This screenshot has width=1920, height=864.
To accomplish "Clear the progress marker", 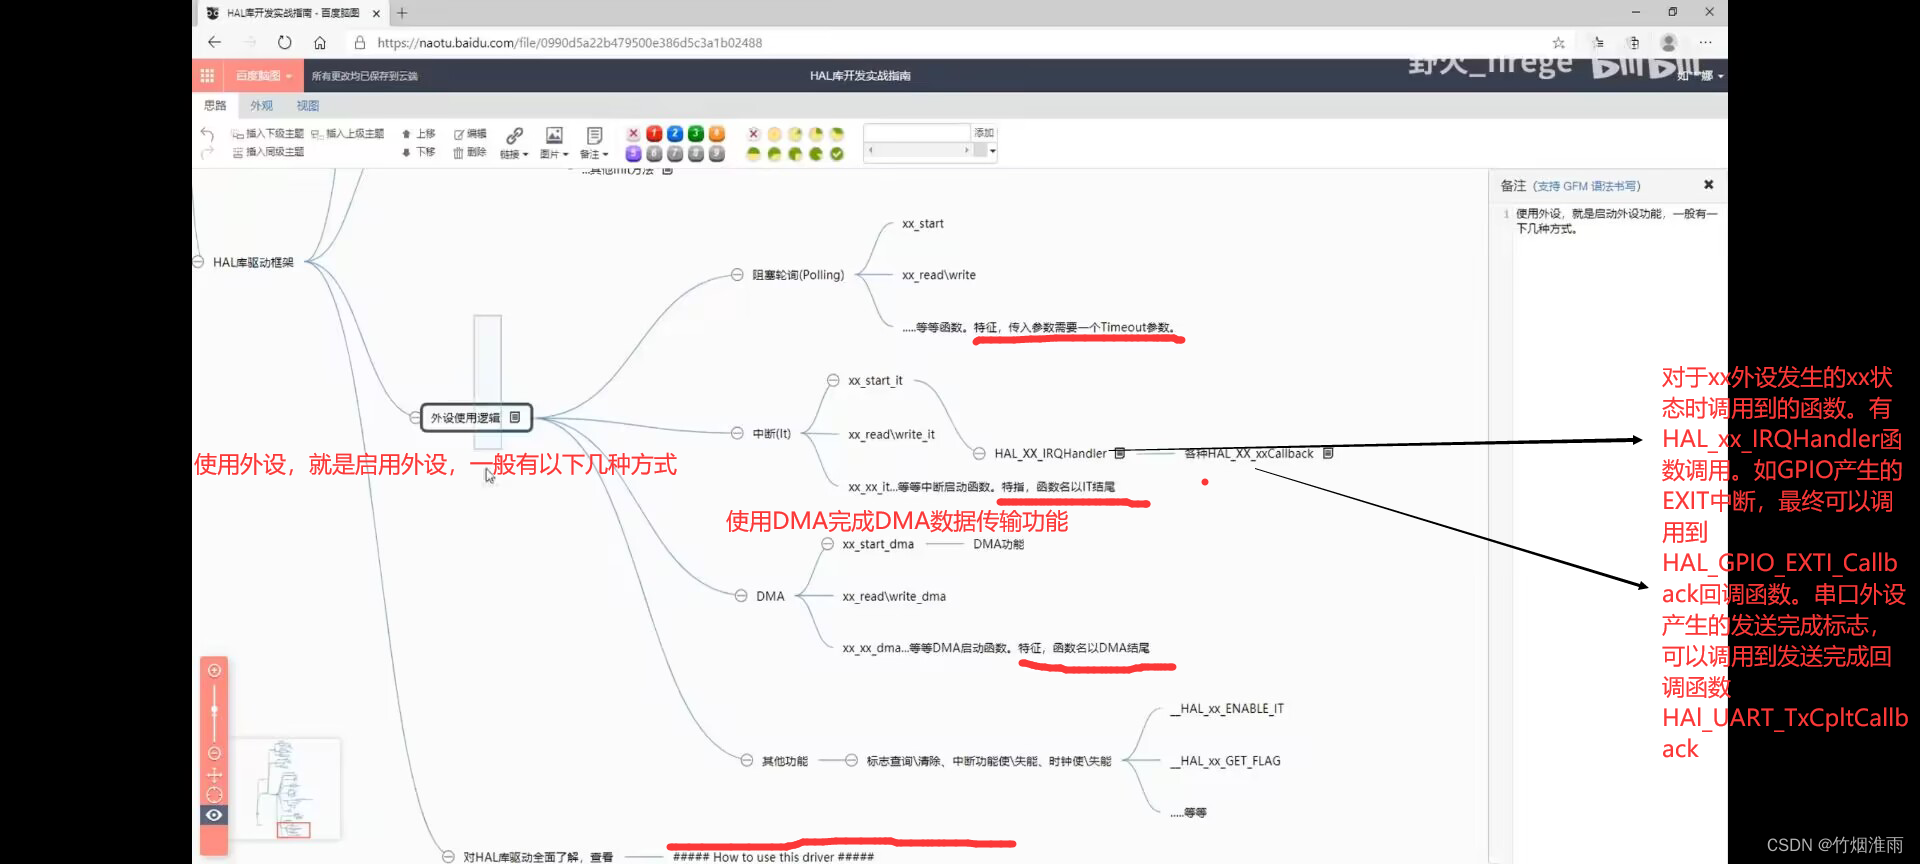I will coord(754,133).
